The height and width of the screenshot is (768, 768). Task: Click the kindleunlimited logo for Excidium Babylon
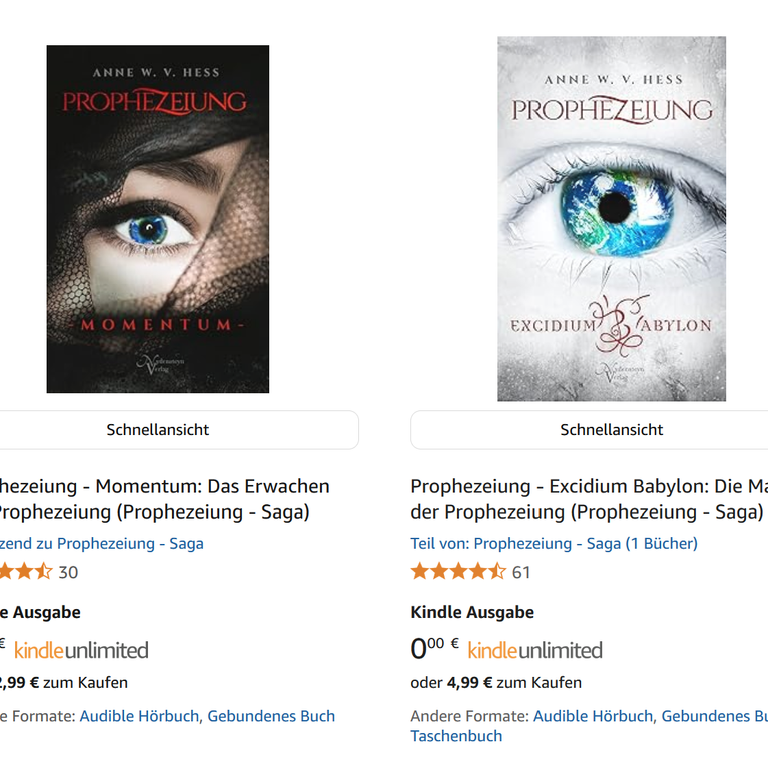pyautogui.click(x=535, y=650)
